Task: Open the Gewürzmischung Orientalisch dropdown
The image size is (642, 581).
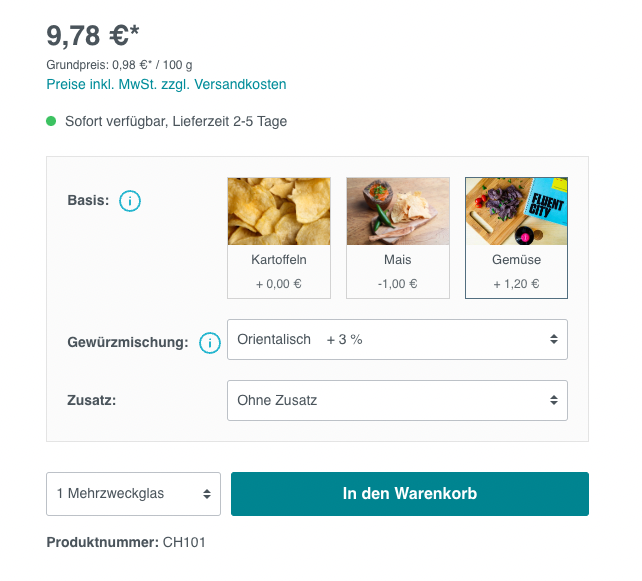Action: pyautogui.click(x=397, y=339)
